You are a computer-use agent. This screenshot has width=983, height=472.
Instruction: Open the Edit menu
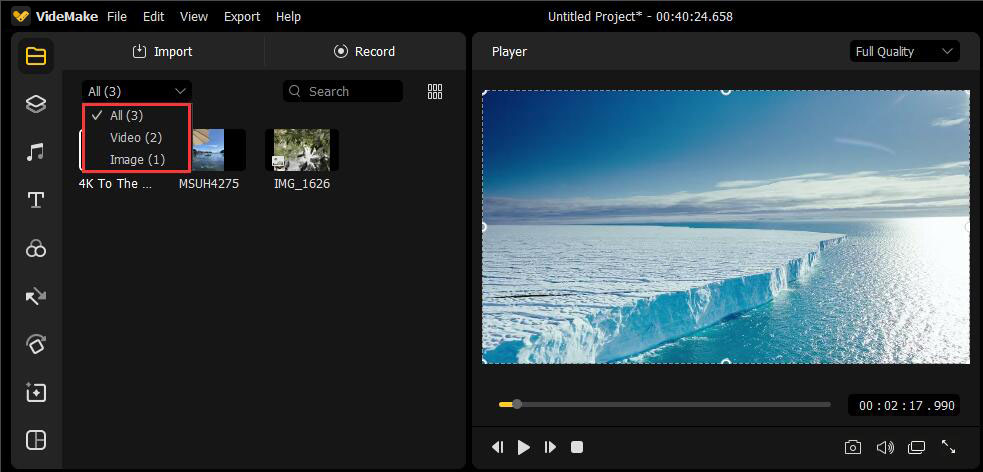[153, 17]
